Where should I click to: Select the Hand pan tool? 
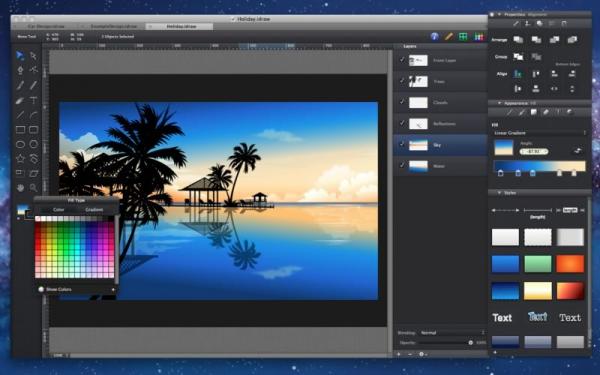coord(20,188)
